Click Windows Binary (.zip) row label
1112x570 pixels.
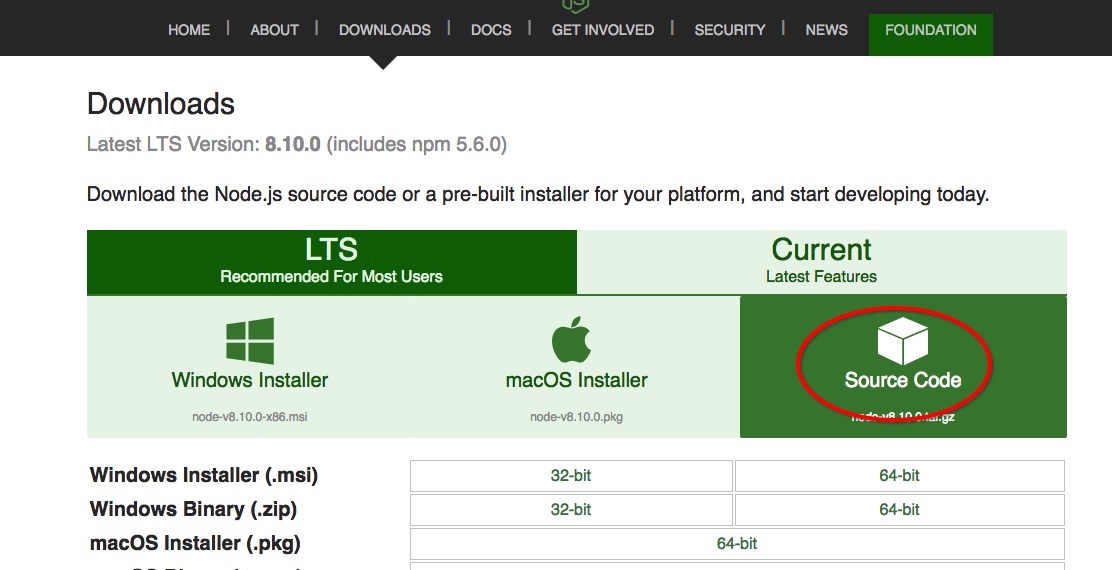point(194,509)
